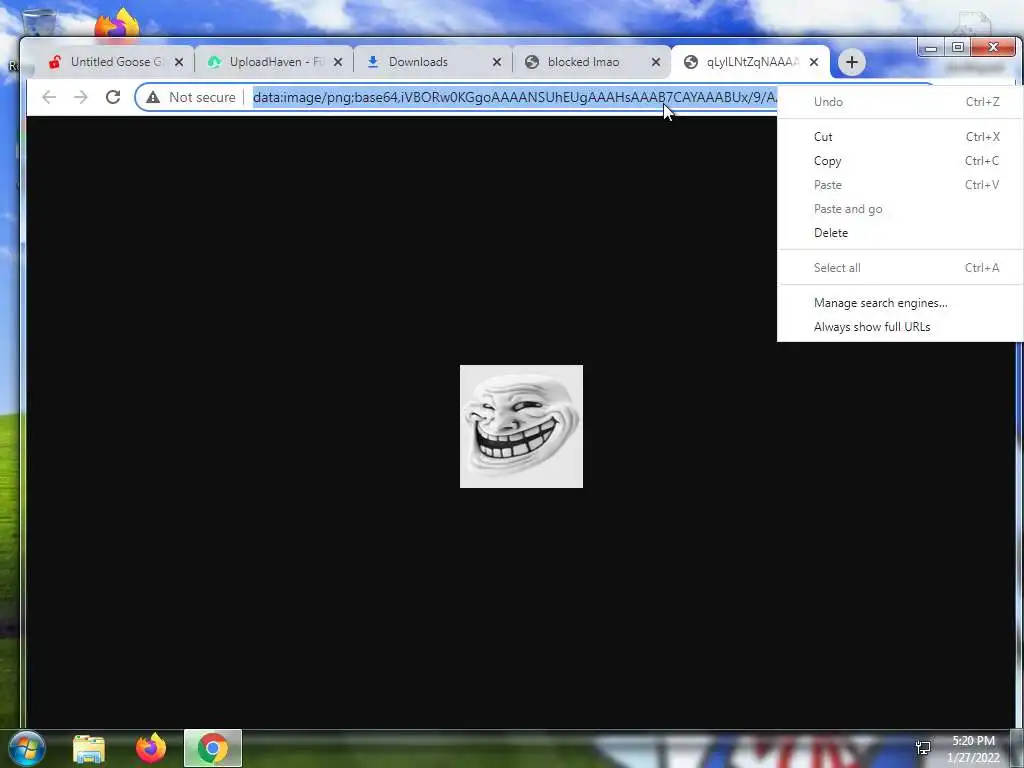Open File Explorer from the taskbar
Image resolution: width=1024 pixels, height=768 pixels.
click(89, 749)
